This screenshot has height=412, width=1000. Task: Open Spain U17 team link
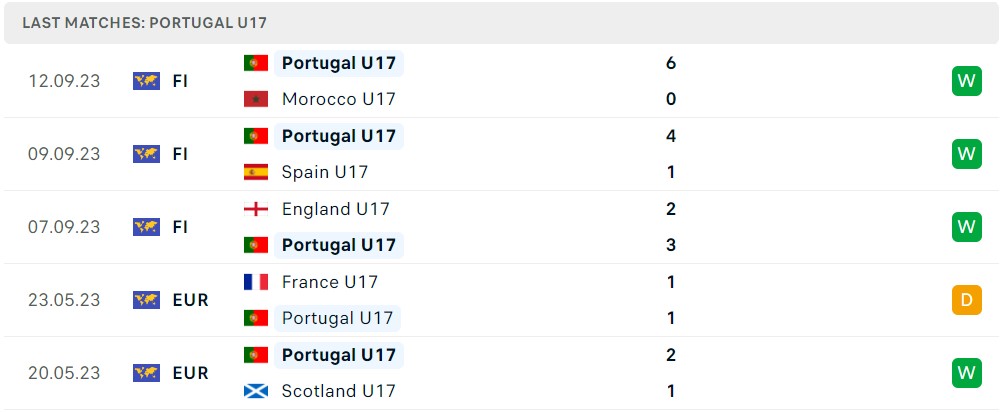pos(324,172)
